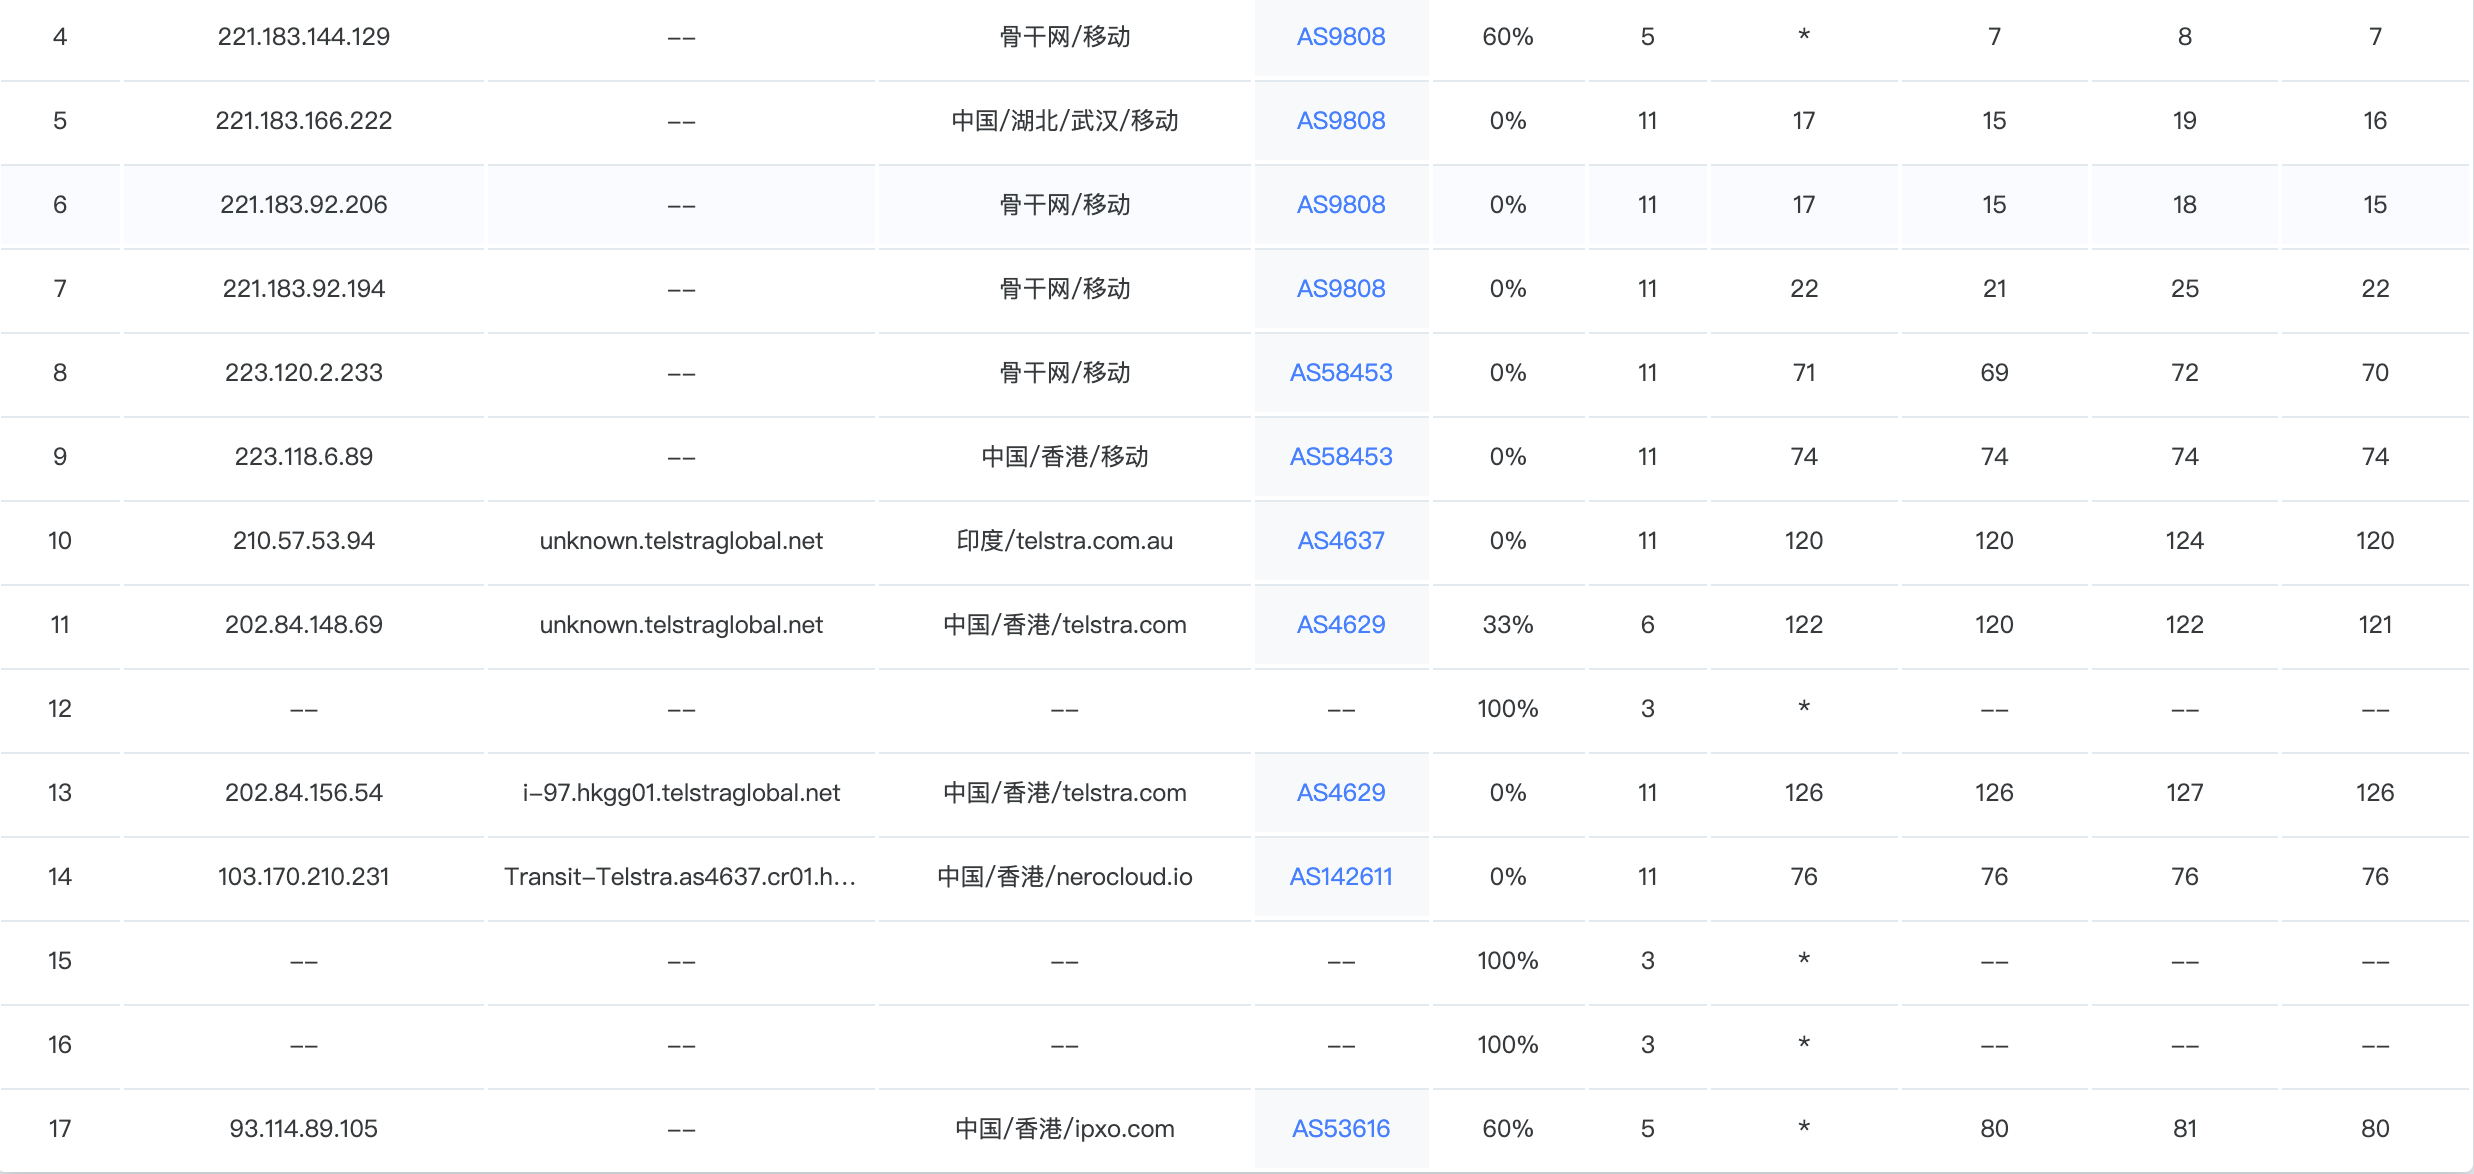Click the AS53616 link
Image resolution: width=2474 pixels, height=1174 pixels.
[x=1340, y=1129]
